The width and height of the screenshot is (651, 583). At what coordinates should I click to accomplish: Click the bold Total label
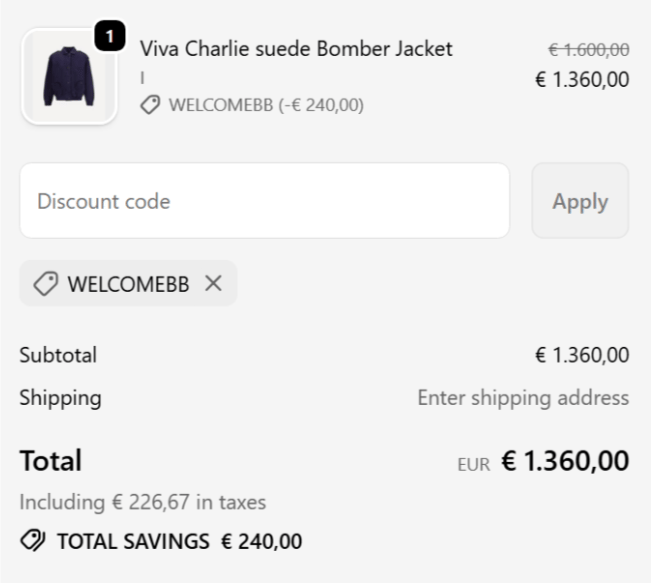[50, 461]
